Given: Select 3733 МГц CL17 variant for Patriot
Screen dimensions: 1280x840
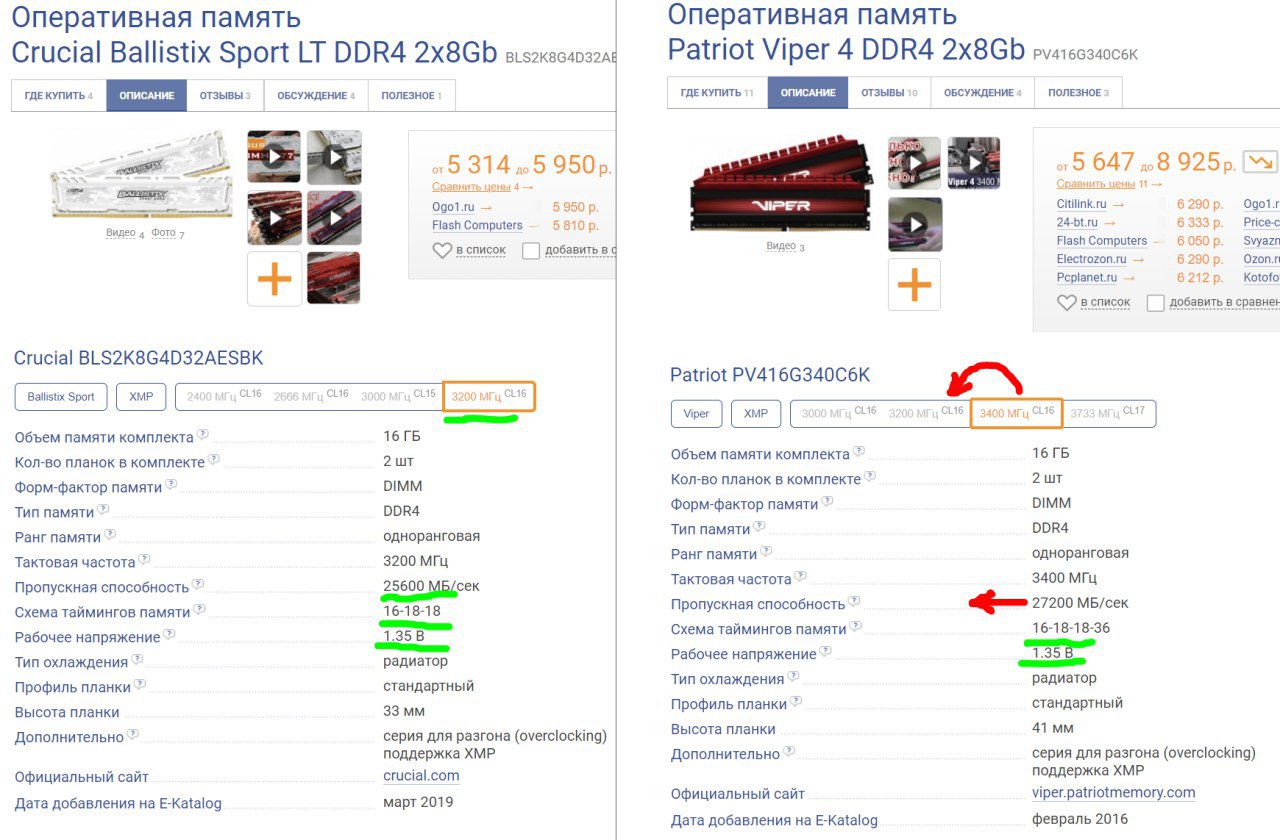Looking at the screenshot, I should click(1108, 413).
